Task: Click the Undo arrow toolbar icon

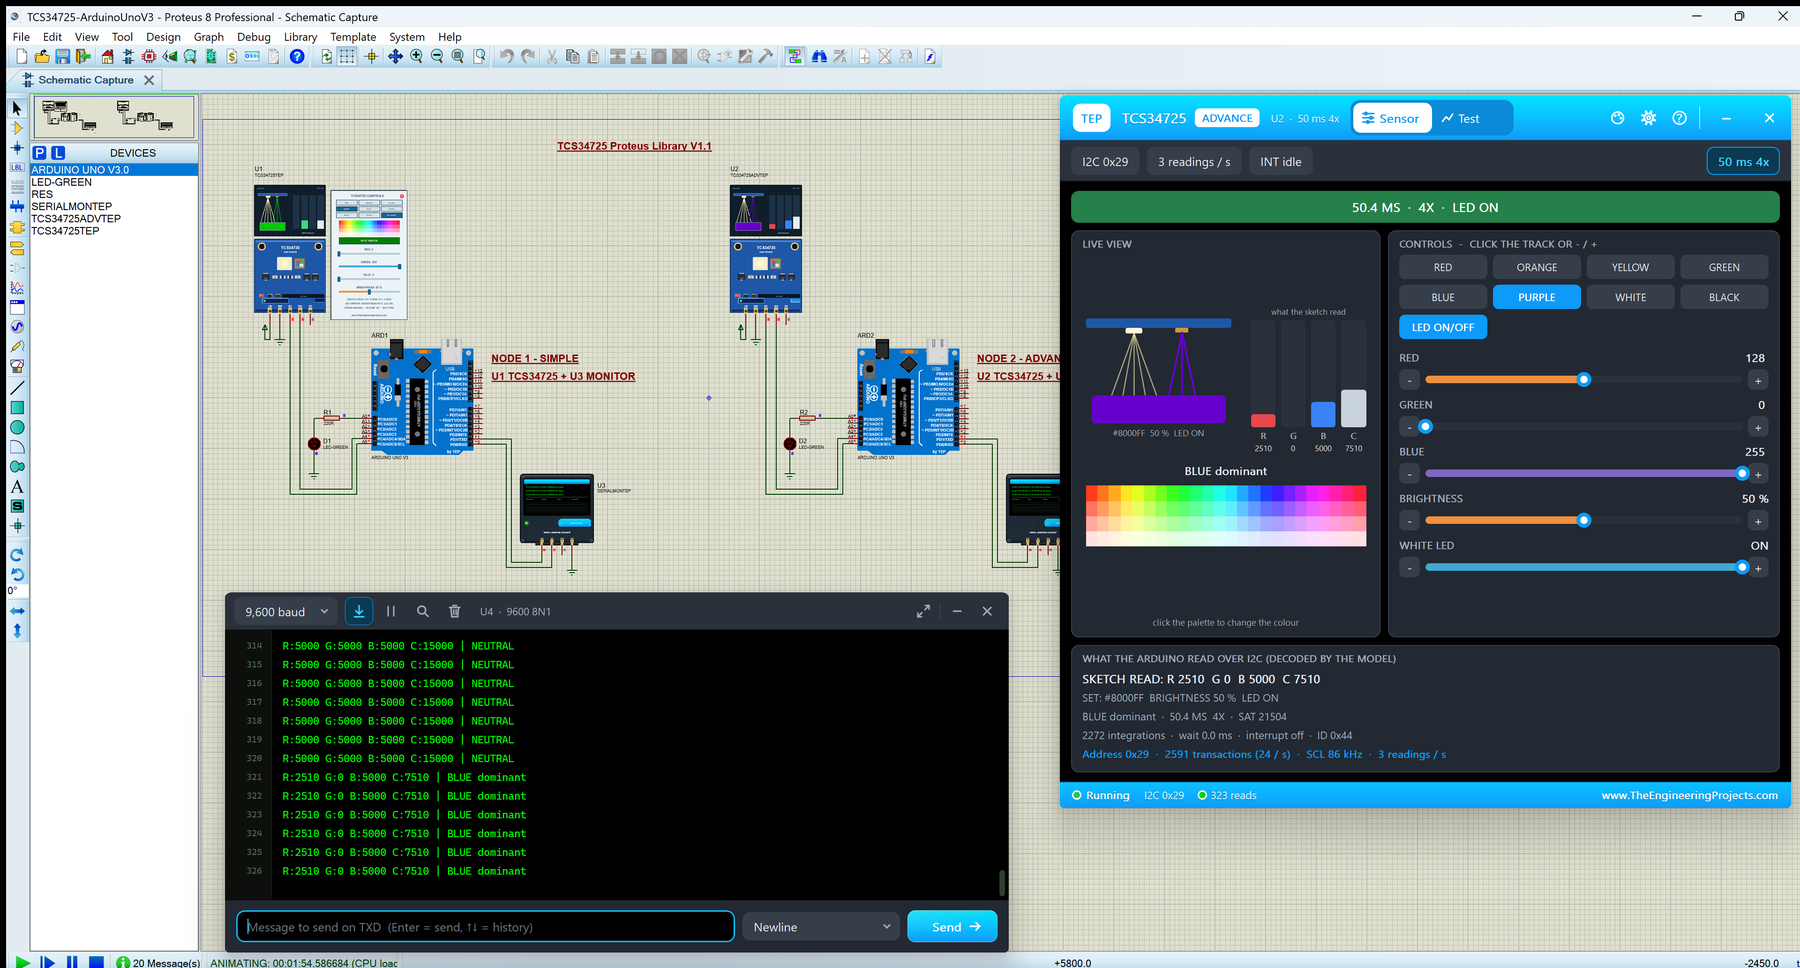Action: point(507,57)
